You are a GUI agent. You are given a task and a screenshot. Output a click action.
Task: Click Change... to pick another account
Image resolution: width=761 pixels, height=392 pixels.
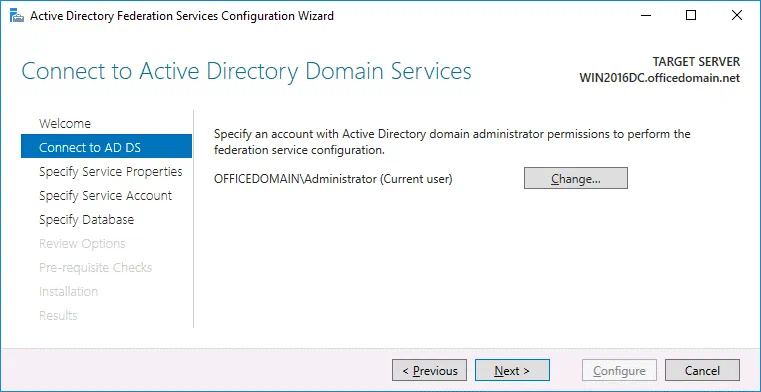coord(576,178)
